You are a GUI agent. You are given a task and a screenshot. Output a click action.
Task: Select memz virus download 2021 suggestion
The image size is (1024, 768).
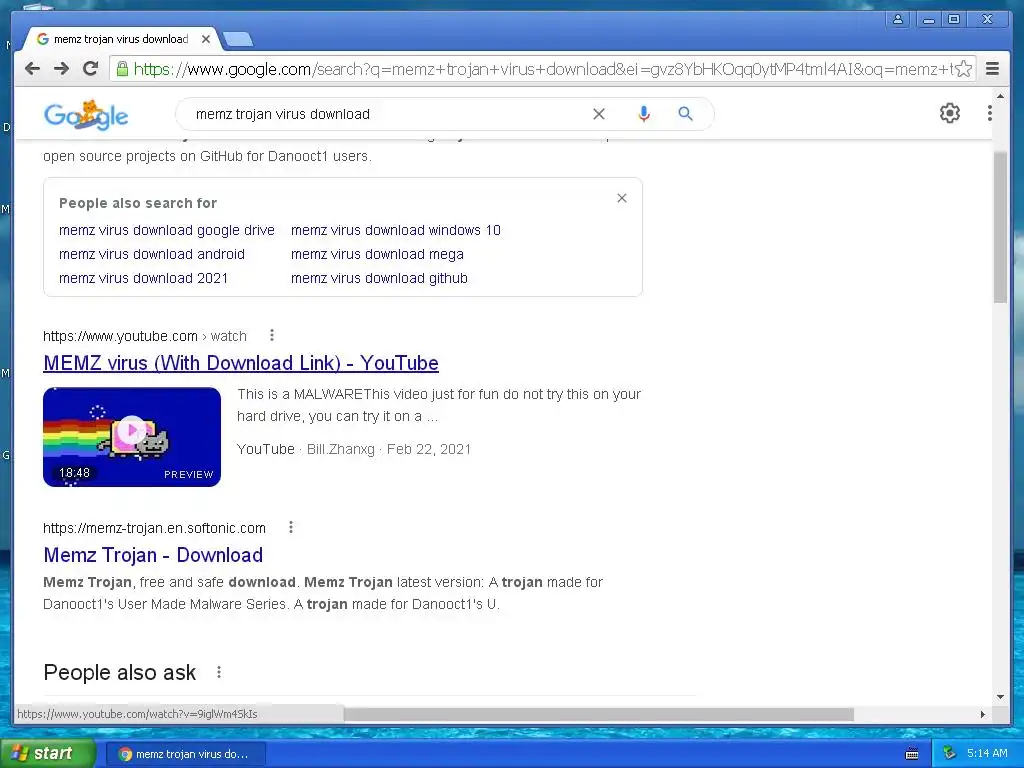coord(143,278)
